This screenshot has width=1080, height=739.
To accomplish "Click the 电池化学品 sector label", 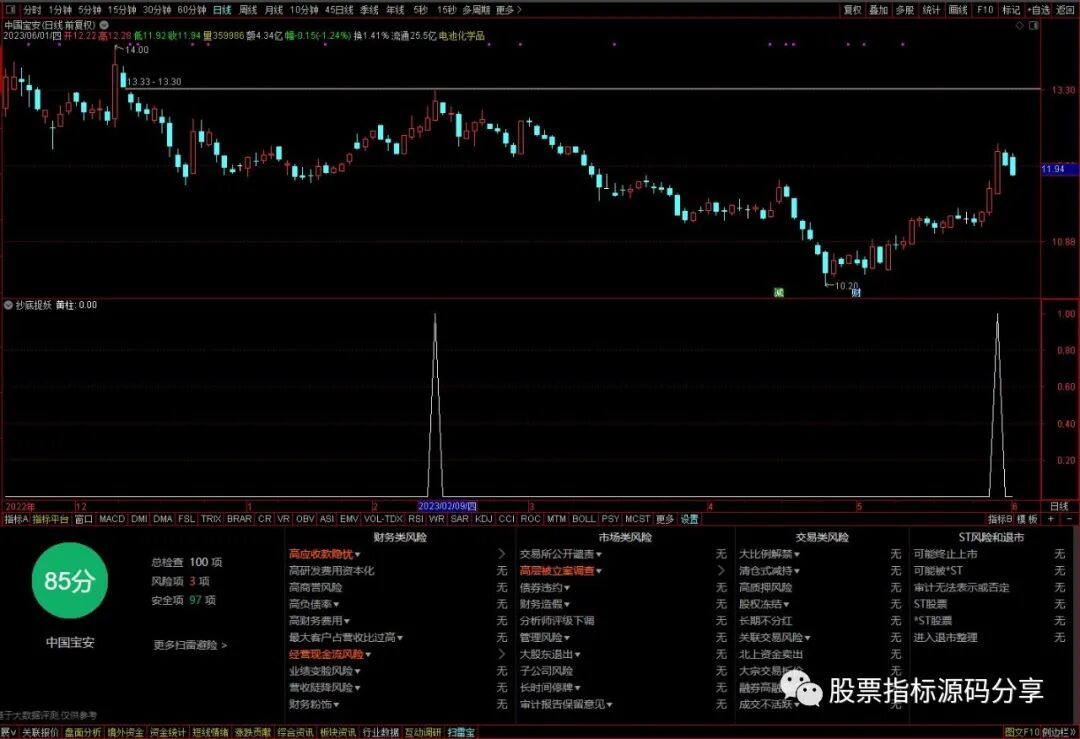I will click(461, 35).
